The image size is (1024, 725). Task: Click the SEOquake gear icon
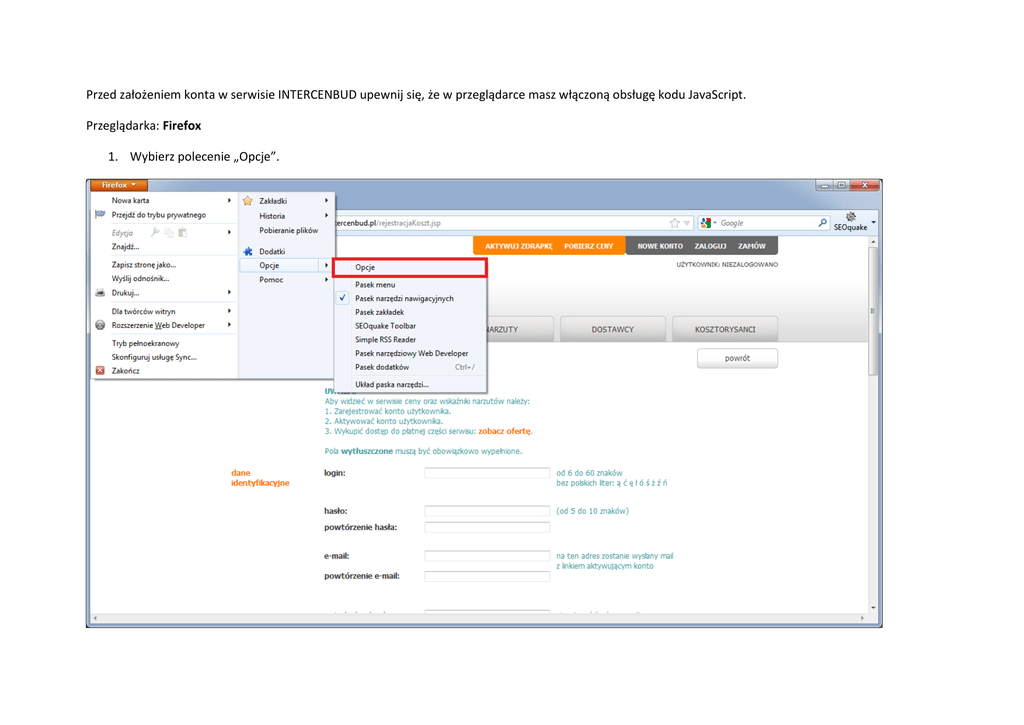pos(851,217)
